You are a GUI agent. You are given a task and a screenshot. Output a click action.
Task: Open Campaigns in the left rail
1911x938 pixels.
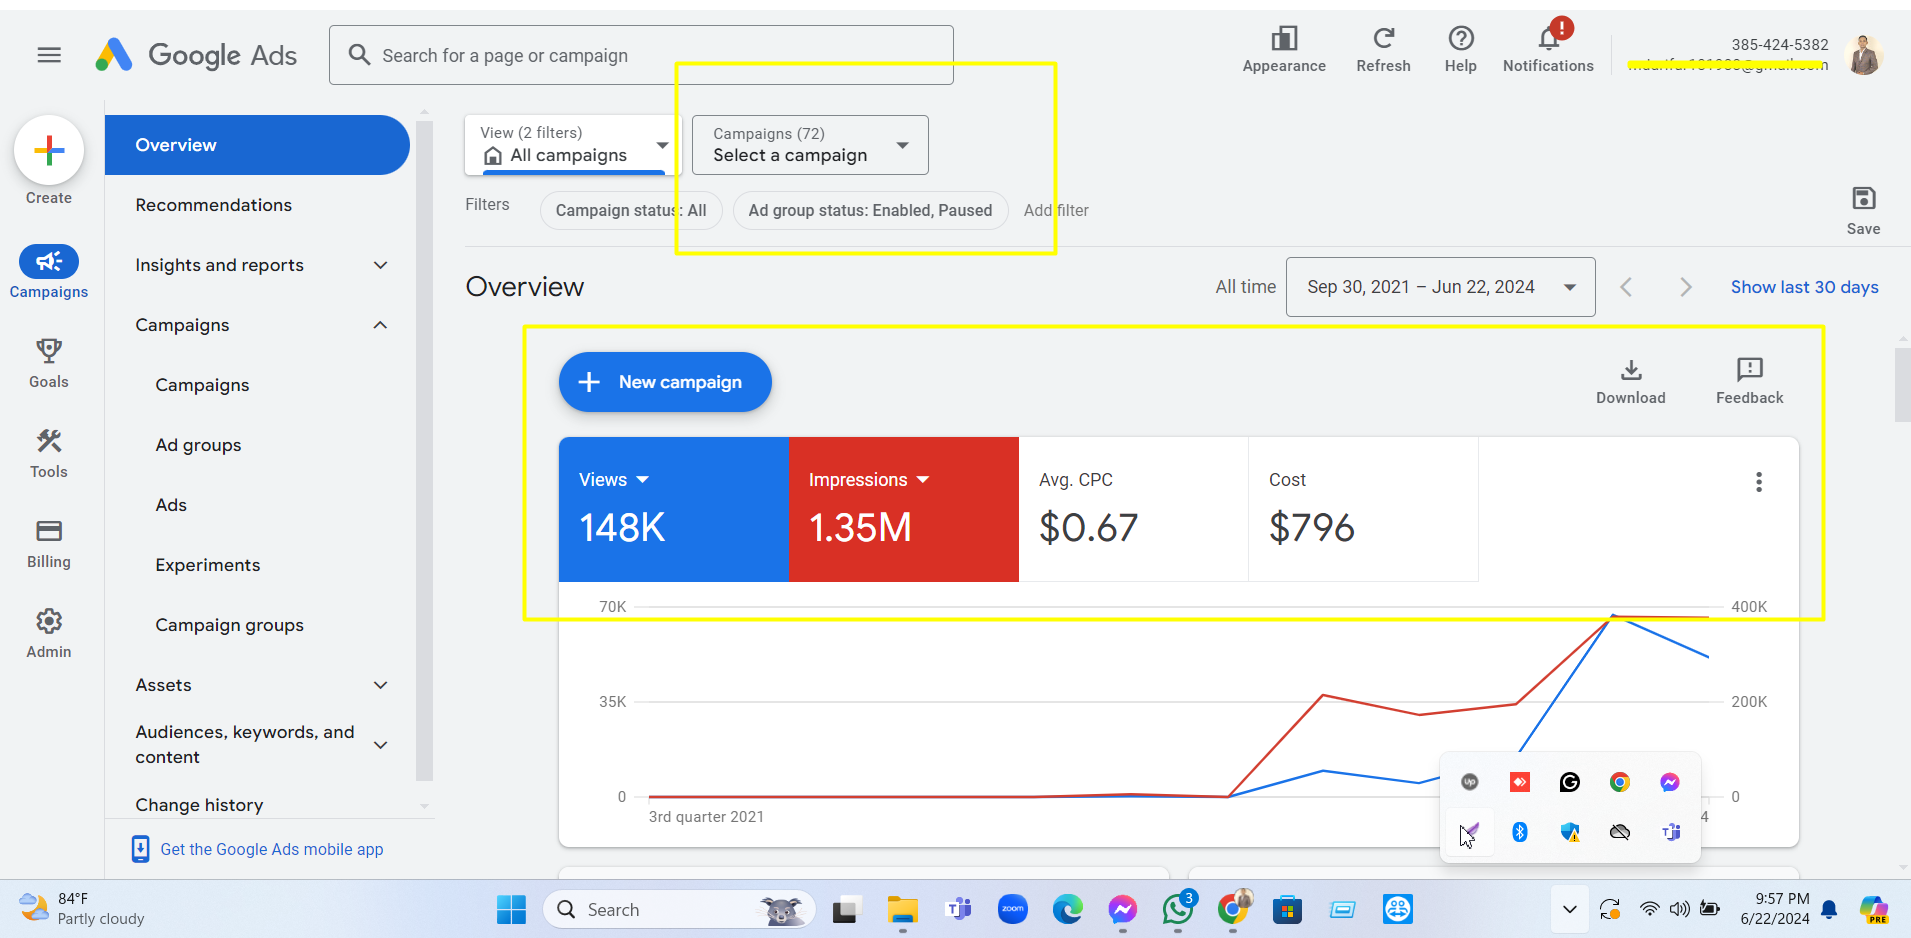coord(49,272)
